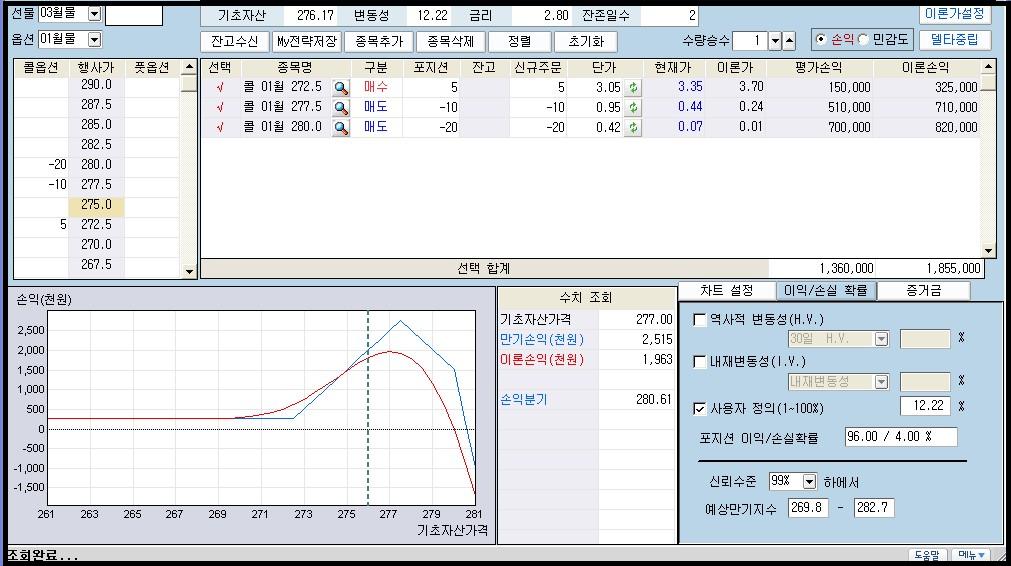The image size is (1011, 566).
Task: Open the 선물 03월물 dropdown
Action: [x=94, y=14]
